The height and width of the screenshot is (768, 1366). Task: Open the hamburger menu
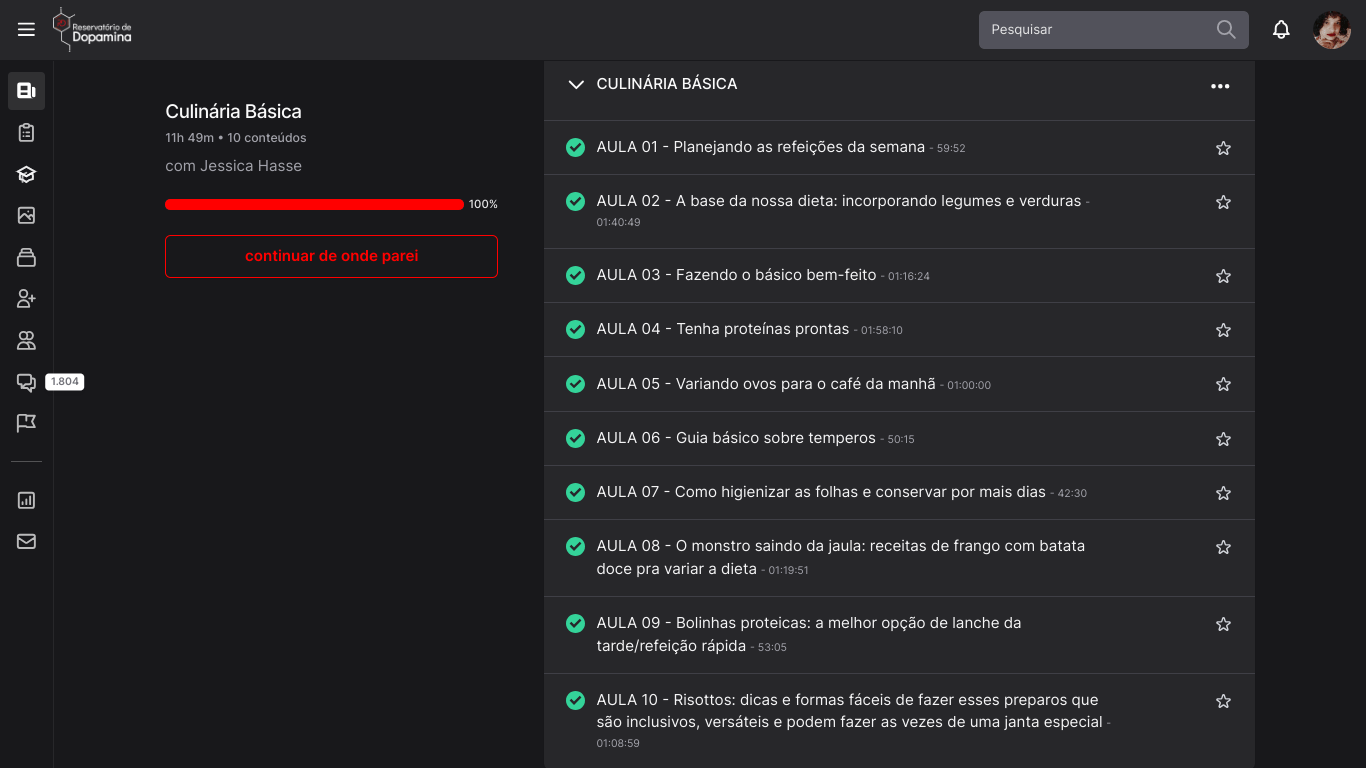pos(26,30)
